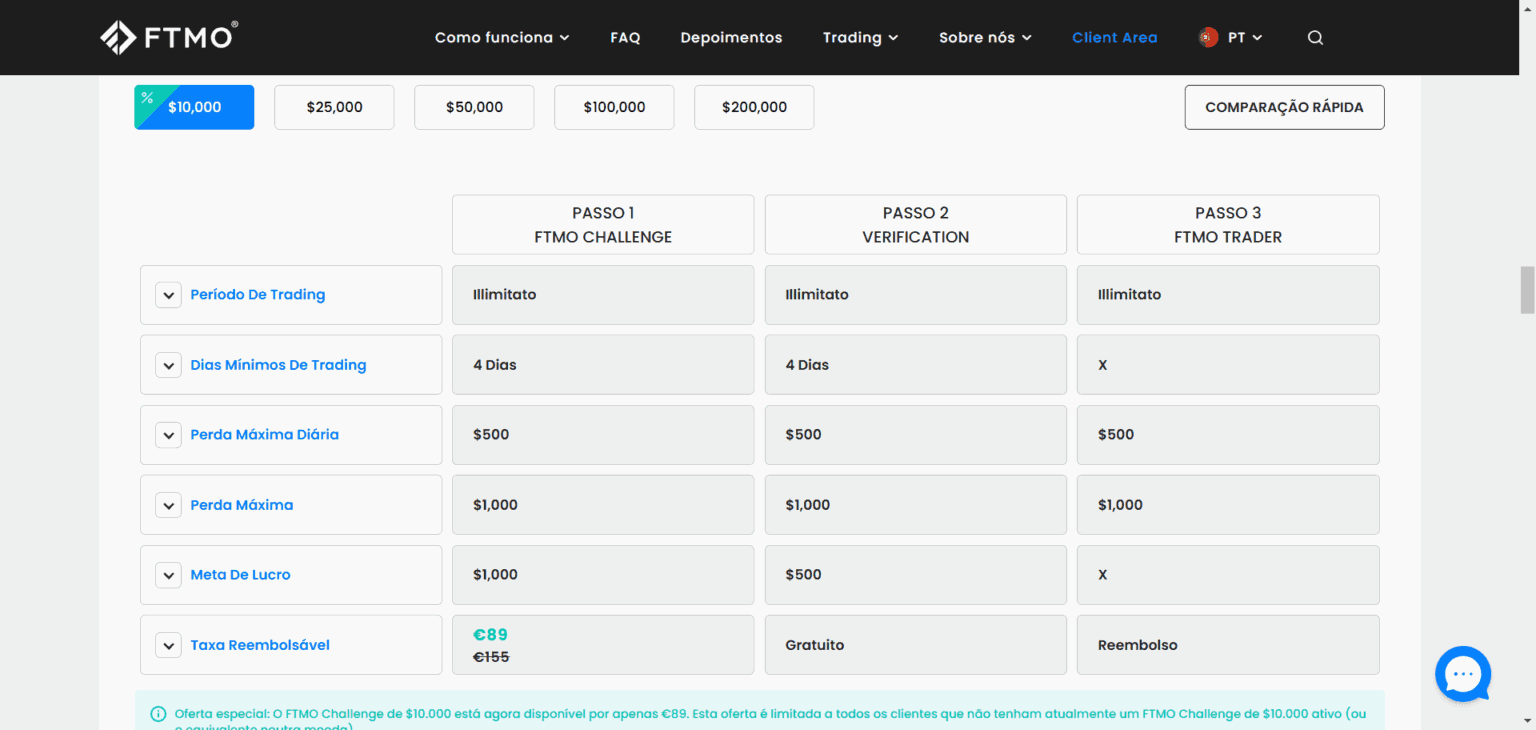
Task: Switch to the $100,000 account size
Action: tap(613, 107)
